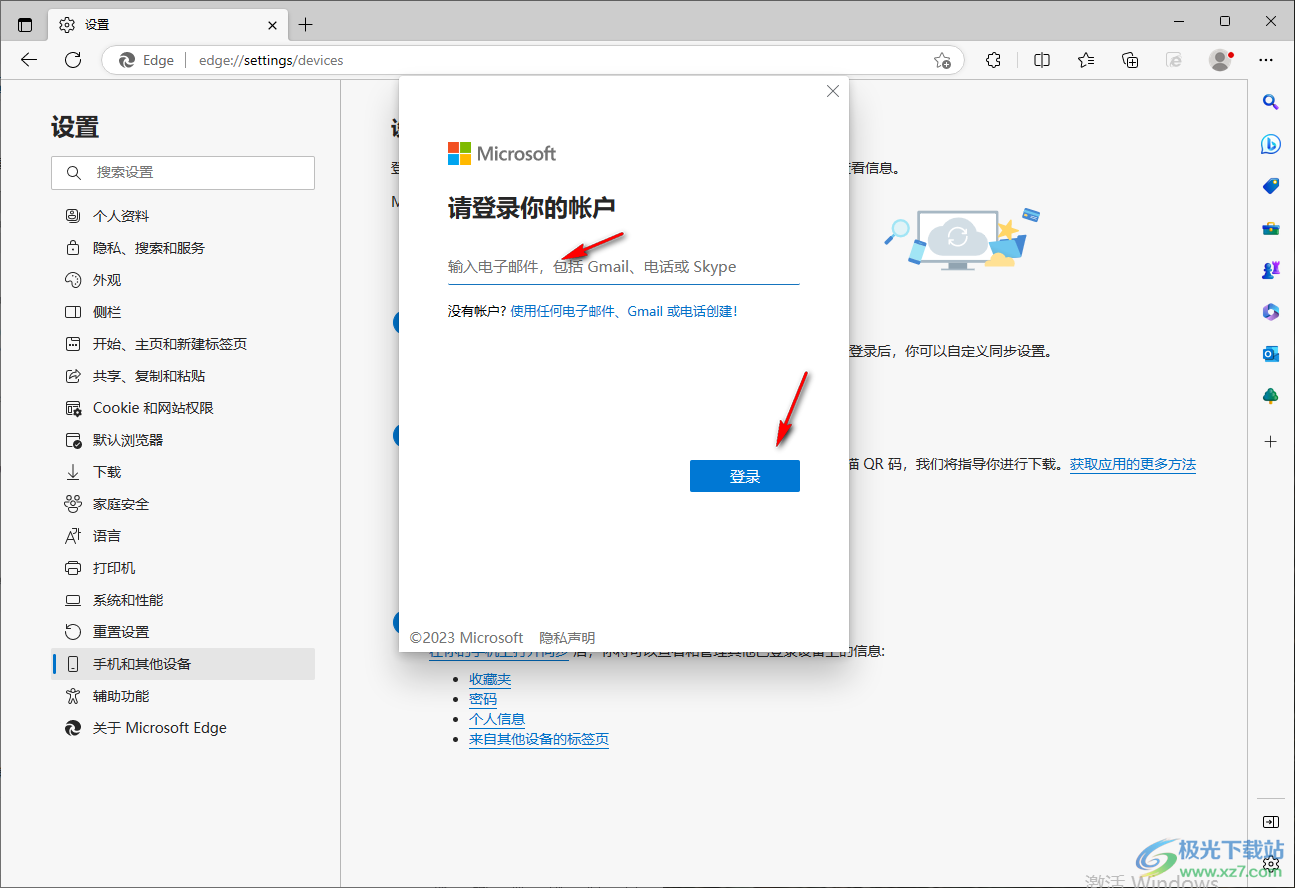The width and height of the screenshot is (1295, 888).
Task: Open Settings and more ellipsis menu
Action: 1267,60
